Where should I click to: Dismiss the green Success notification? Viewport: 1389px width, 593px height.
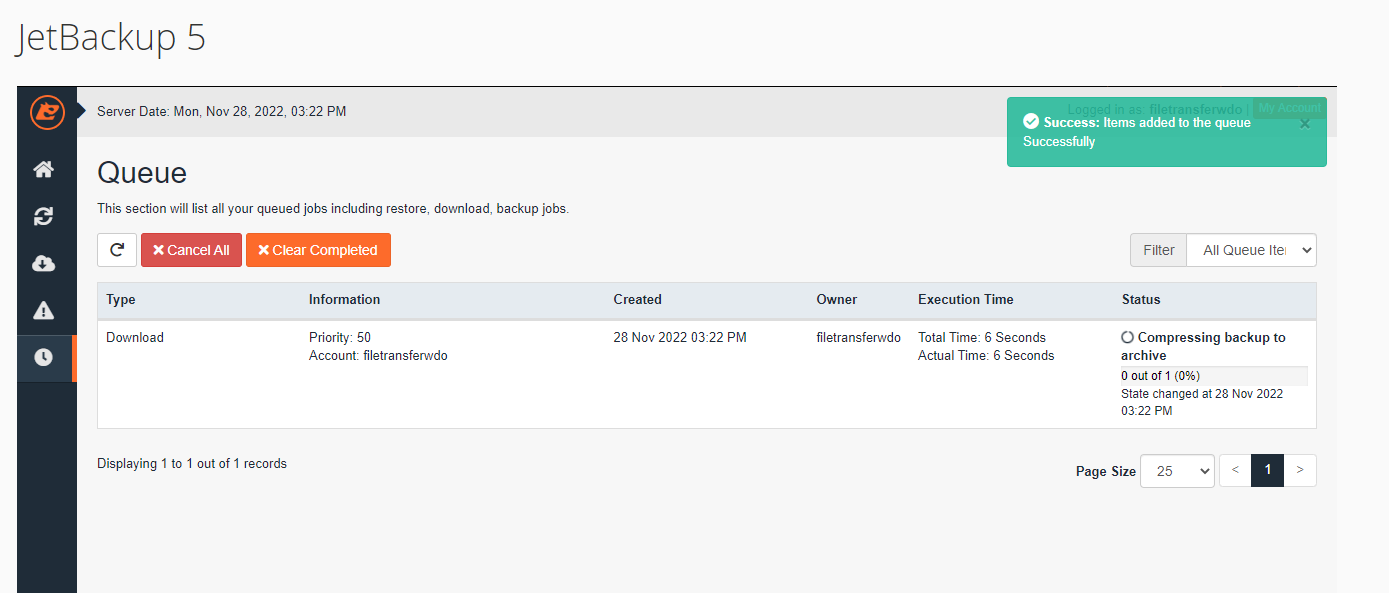[1304, 124]
